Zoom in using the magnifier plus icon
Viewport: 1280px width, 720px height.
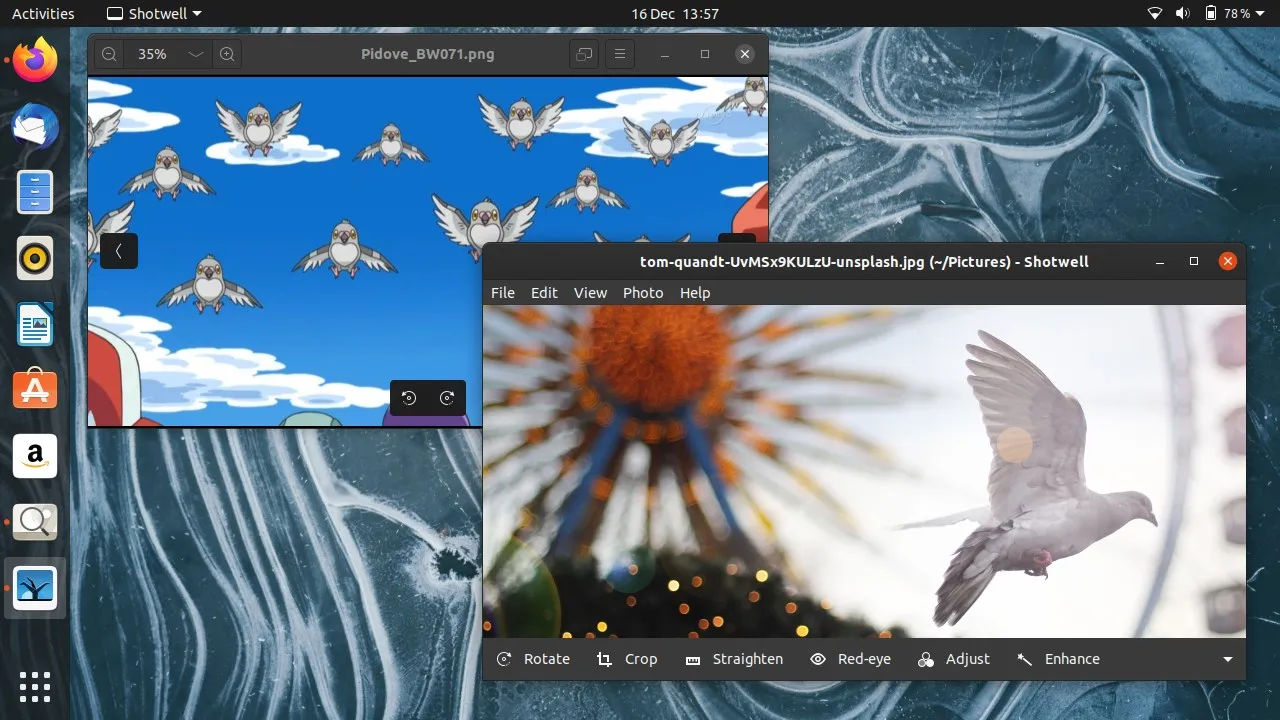[227, 54]
